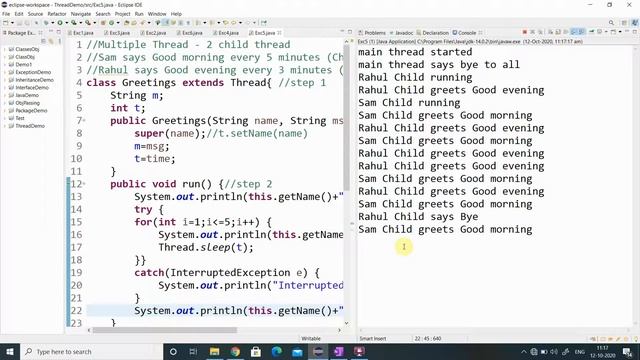This screenshot has width=640, height=360.
Task: Minimize the Package Explorer view
Action: coord(51,31)
